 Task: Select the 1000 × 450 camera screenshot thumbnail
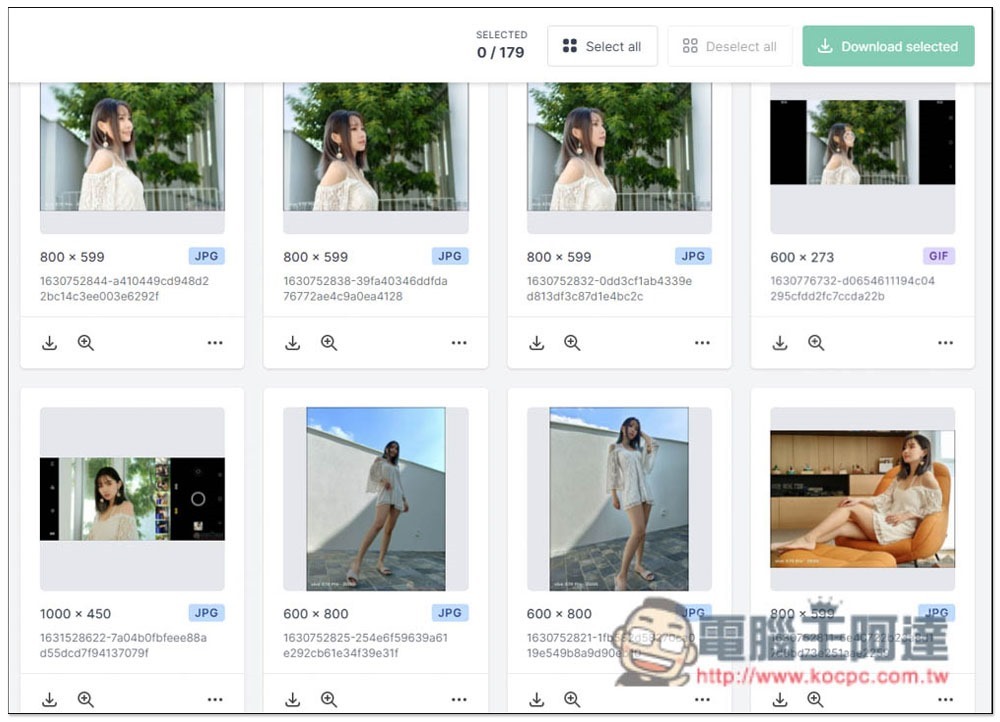click(132, 498)
